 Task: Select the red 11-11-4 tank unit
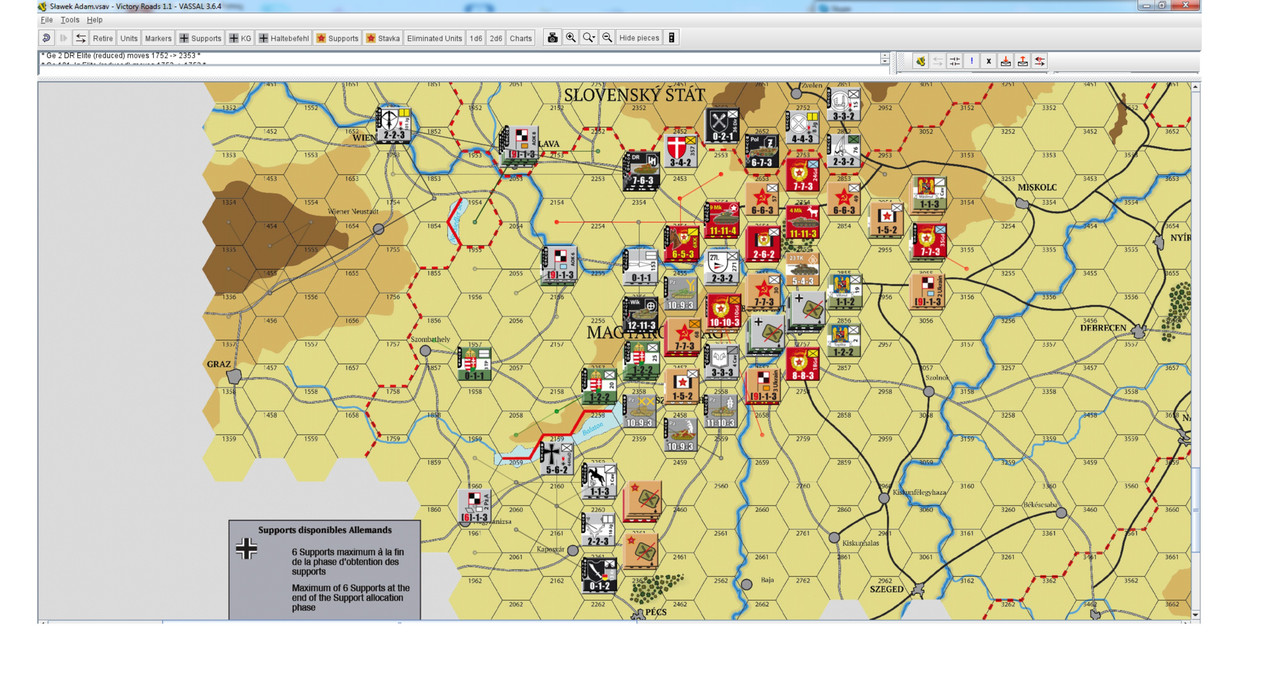(x=721, y=219)
